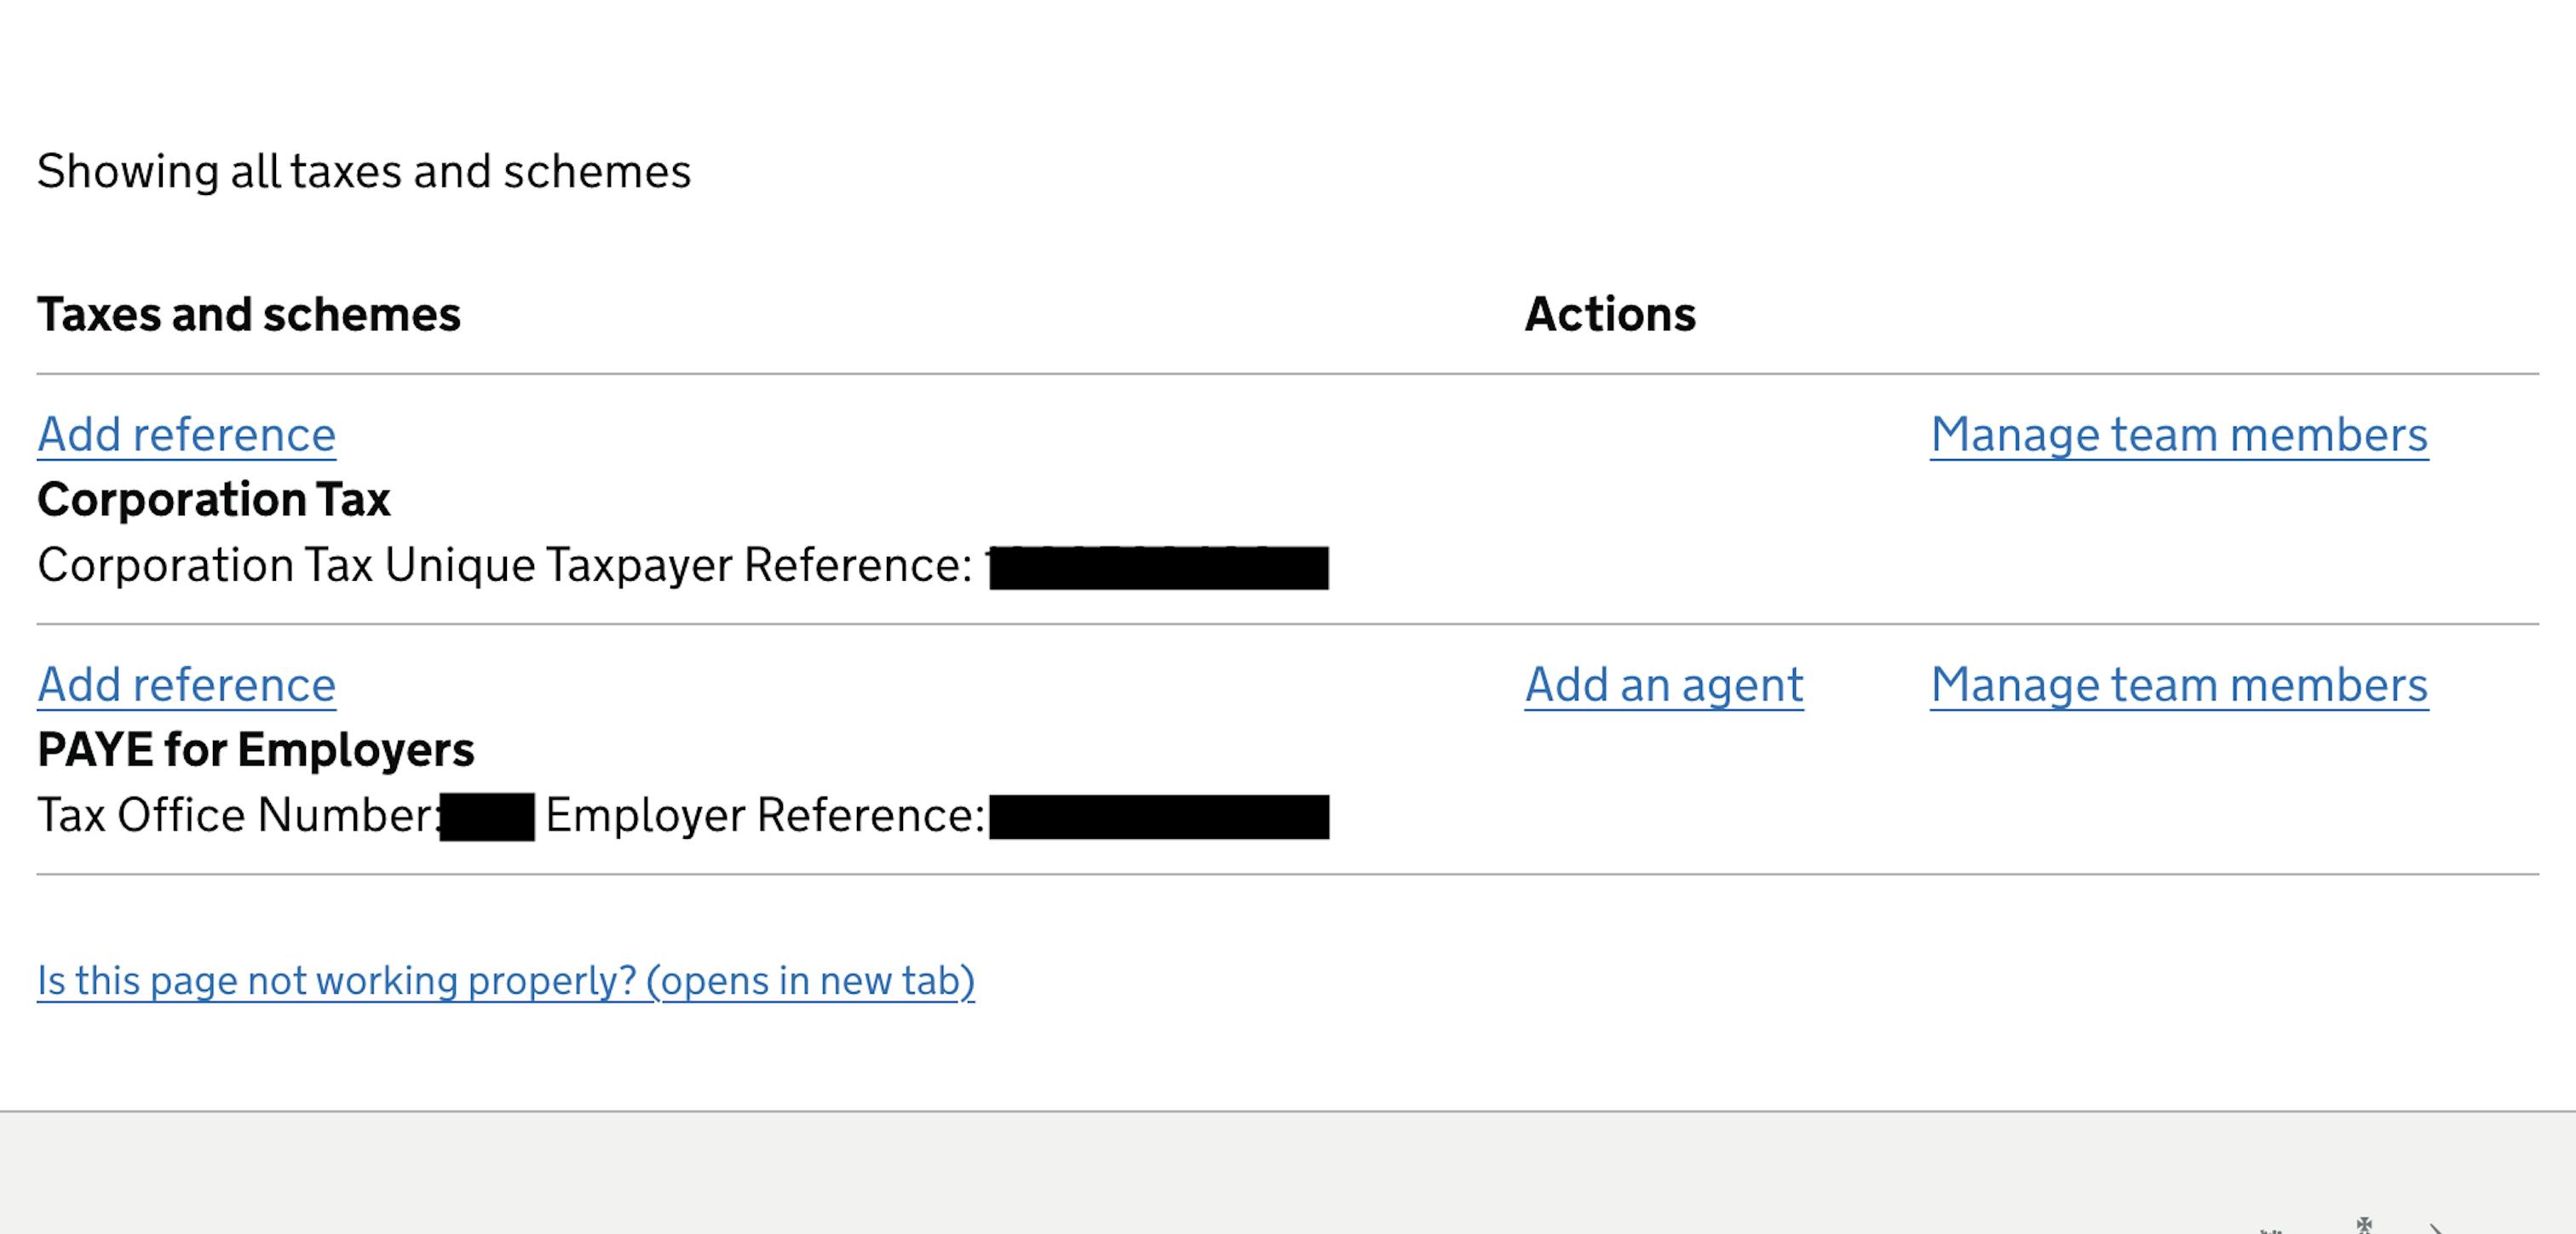
Task: Click the redacted Tax Office Number value
Action: pyautogui.click(x=487, y=817)
